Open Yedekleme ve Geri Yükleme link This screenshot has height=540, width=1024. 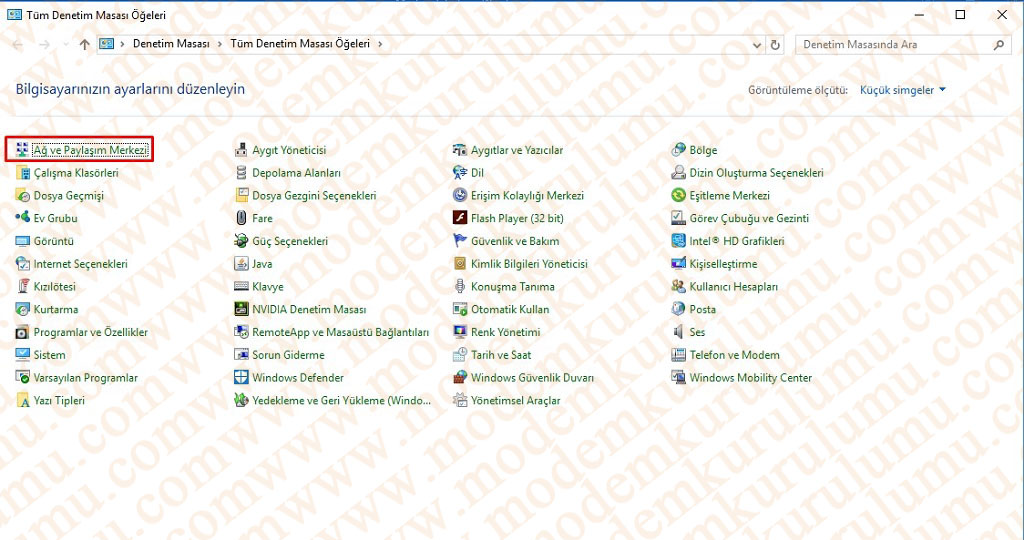pos(342,400)
